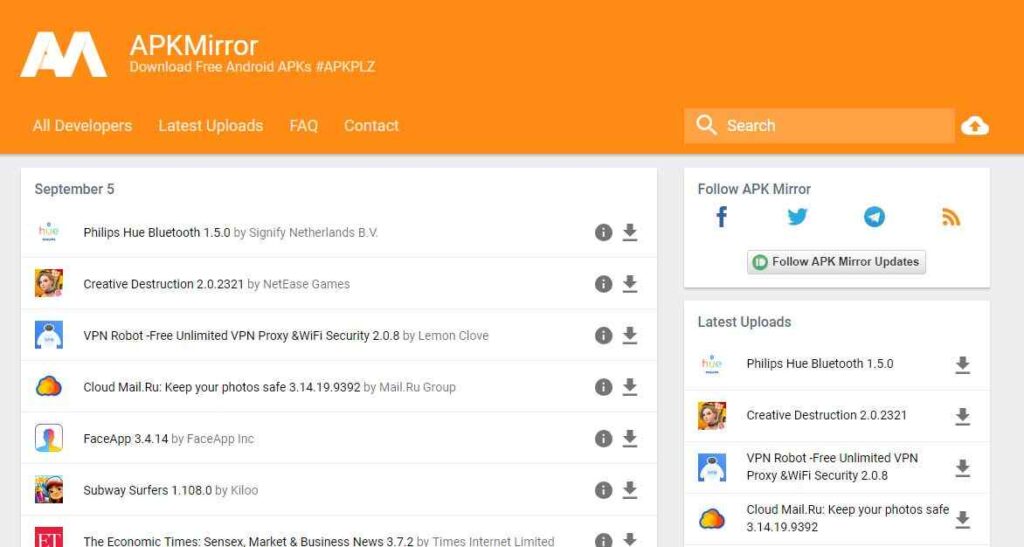1024x547 pixels.
Task: Open Lemon Clove developer link
Action: (x=453, y=336)
